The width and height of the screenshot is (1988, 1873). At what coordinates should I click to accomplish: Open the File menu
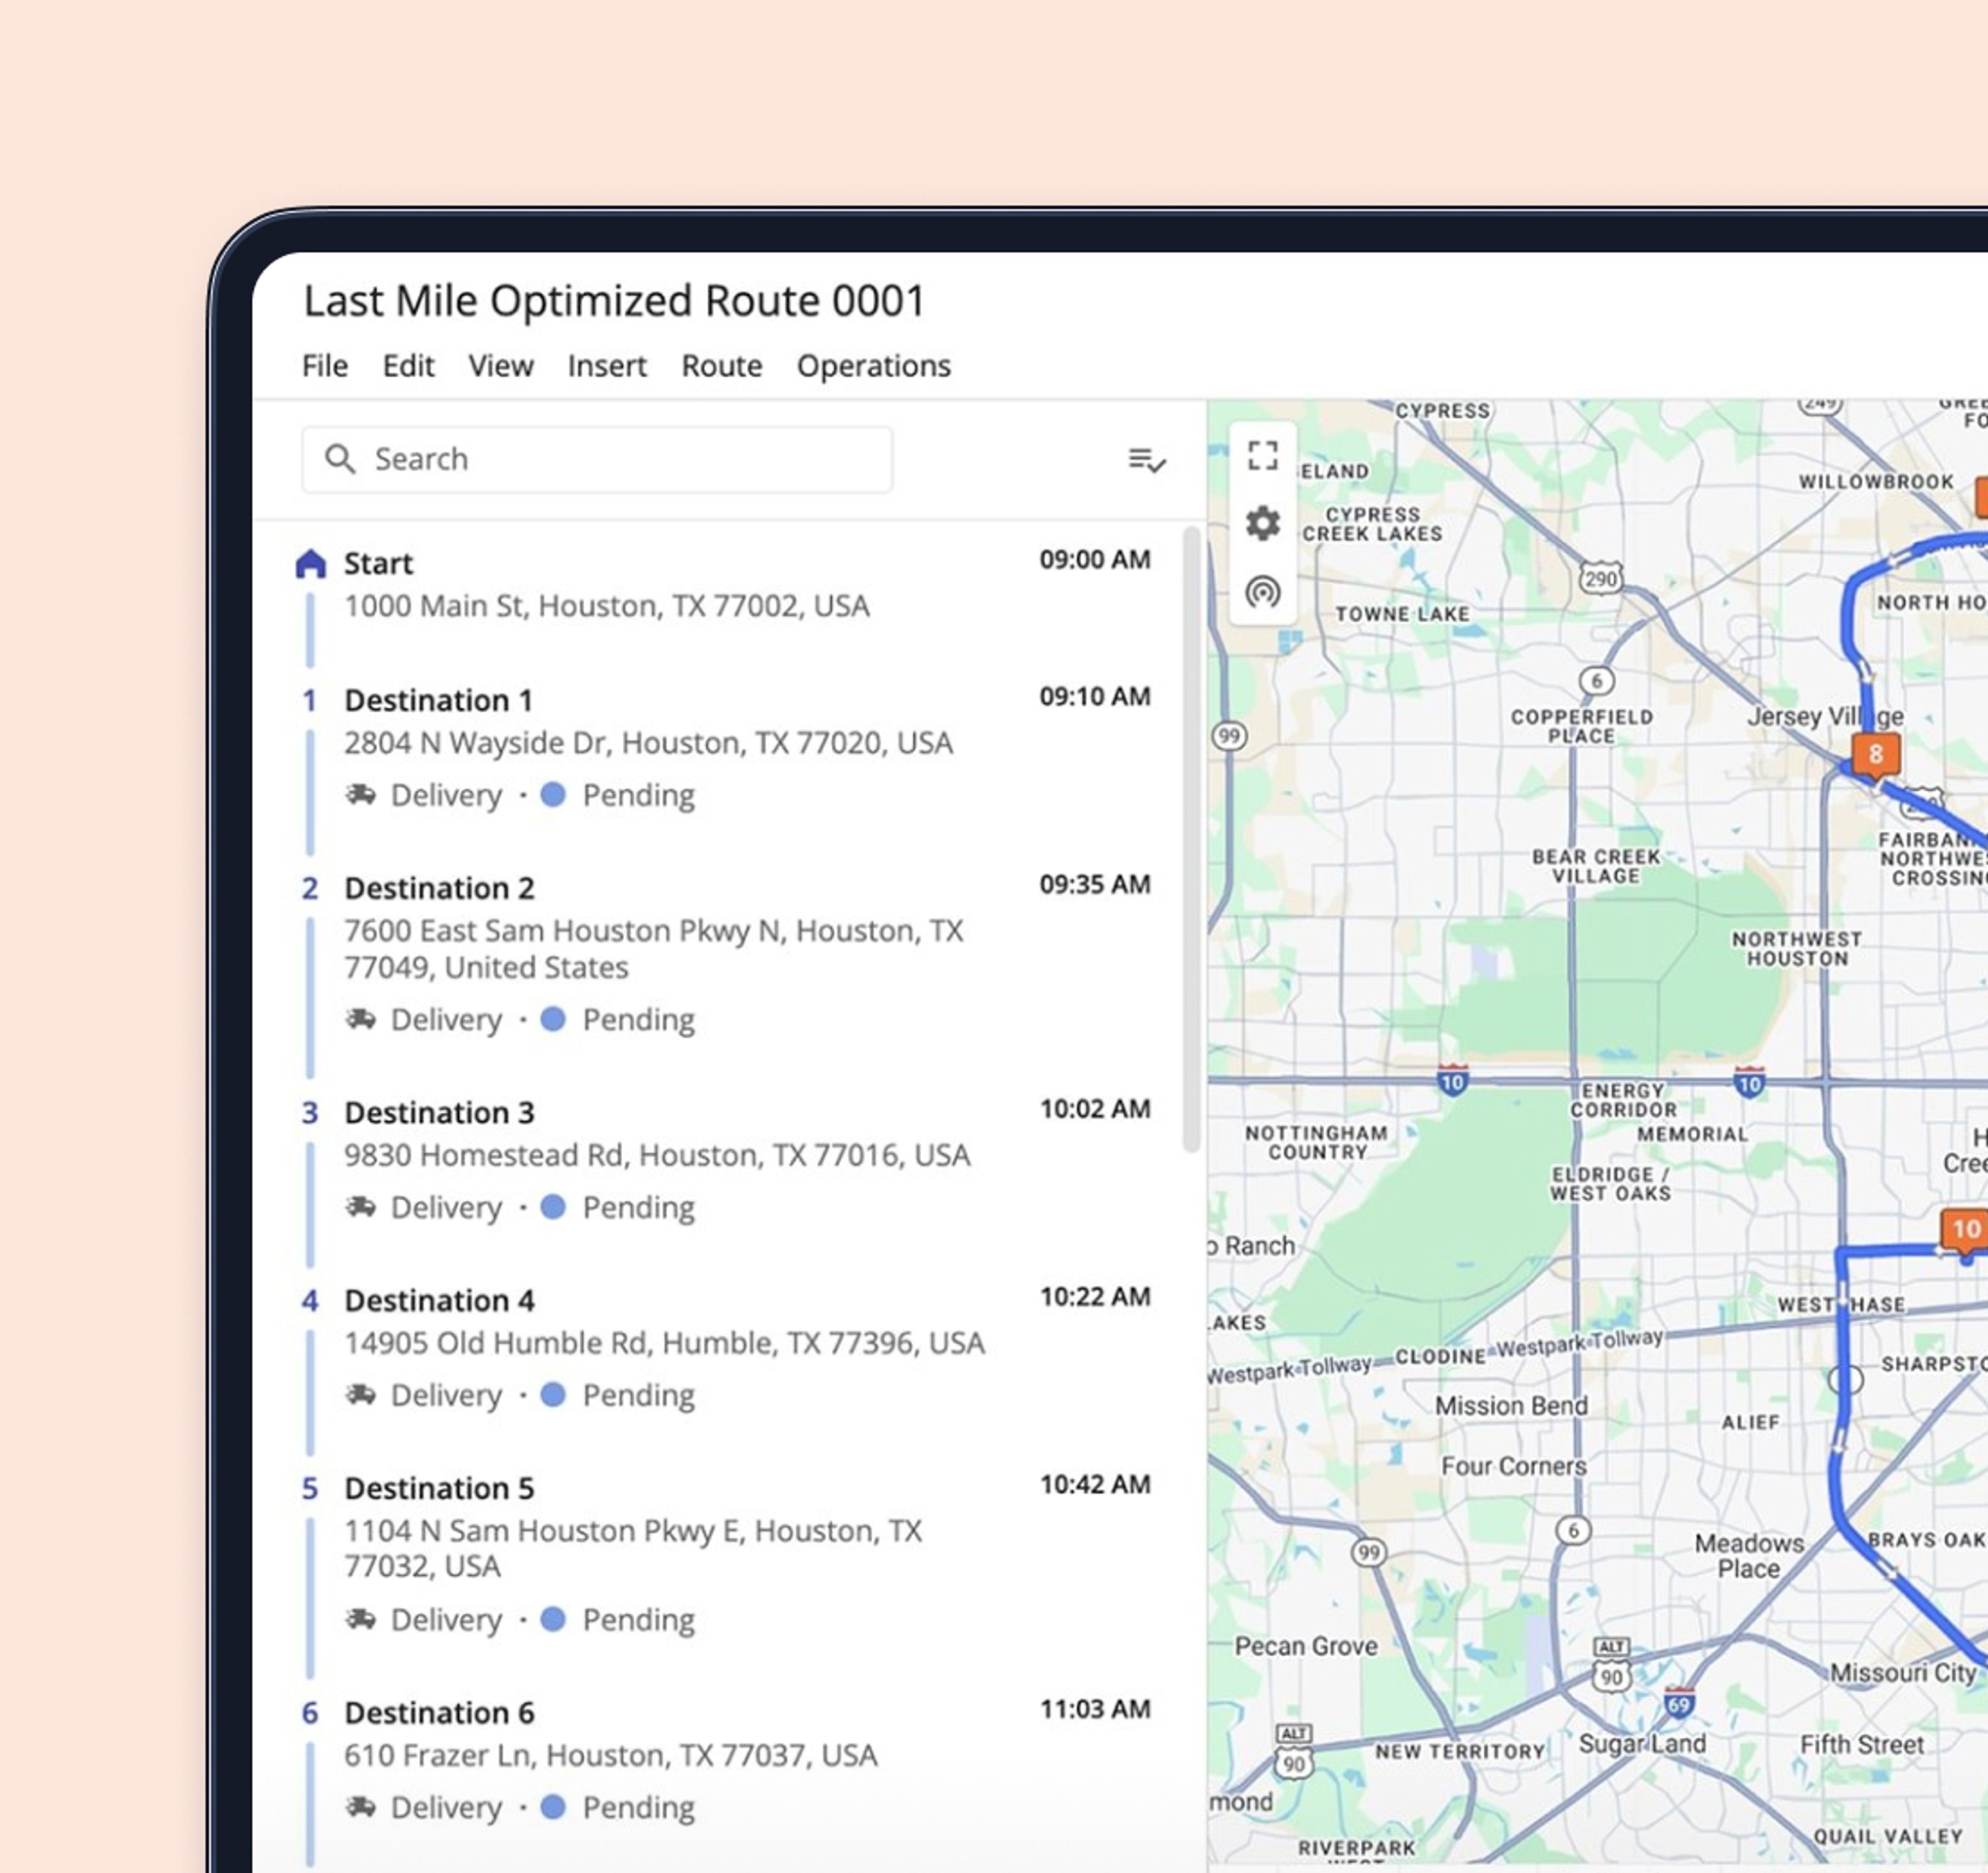click(325, 366)
